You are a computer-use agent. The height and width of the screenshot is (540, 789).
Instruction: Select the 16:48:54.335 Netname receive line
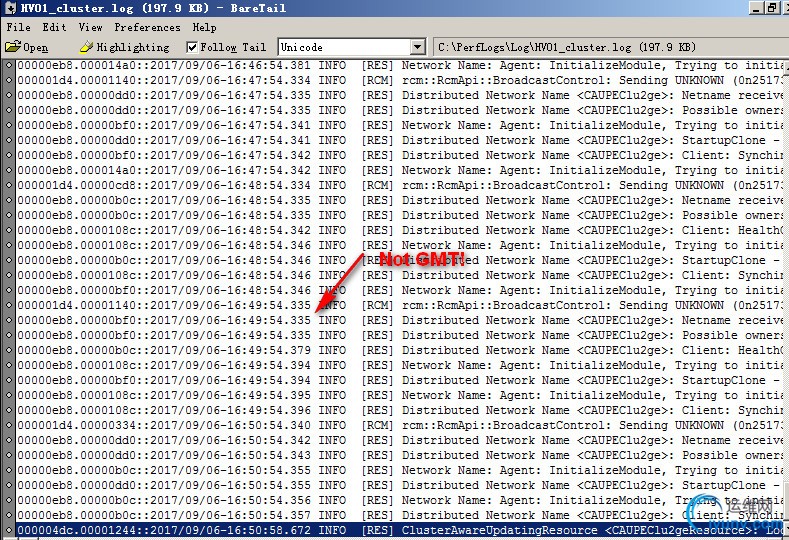pyautogui.click(x=400, y=200)
